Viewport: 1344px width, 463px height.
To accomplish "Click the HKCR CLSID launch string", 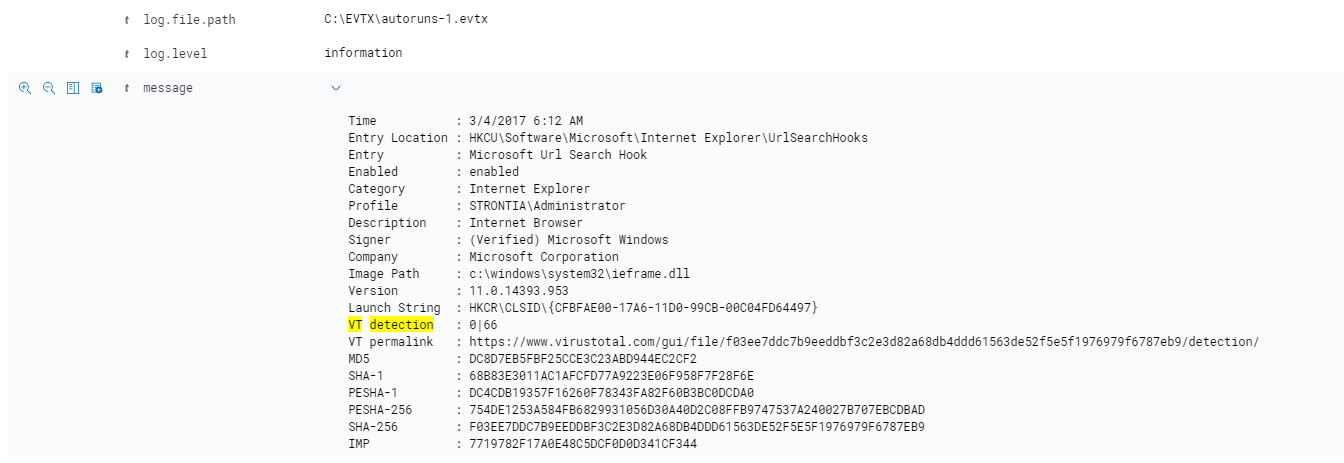I will (x=644, y=308).
